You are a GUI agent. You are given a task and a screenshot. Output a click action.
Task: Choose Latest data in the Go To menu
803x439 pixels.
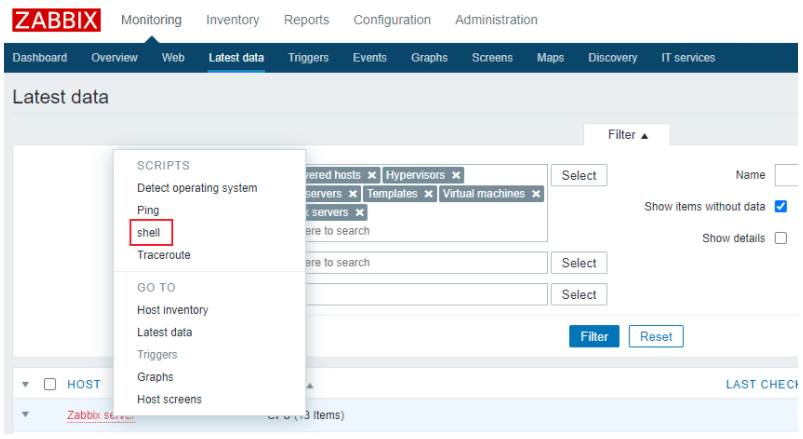[x=164, y=332]
